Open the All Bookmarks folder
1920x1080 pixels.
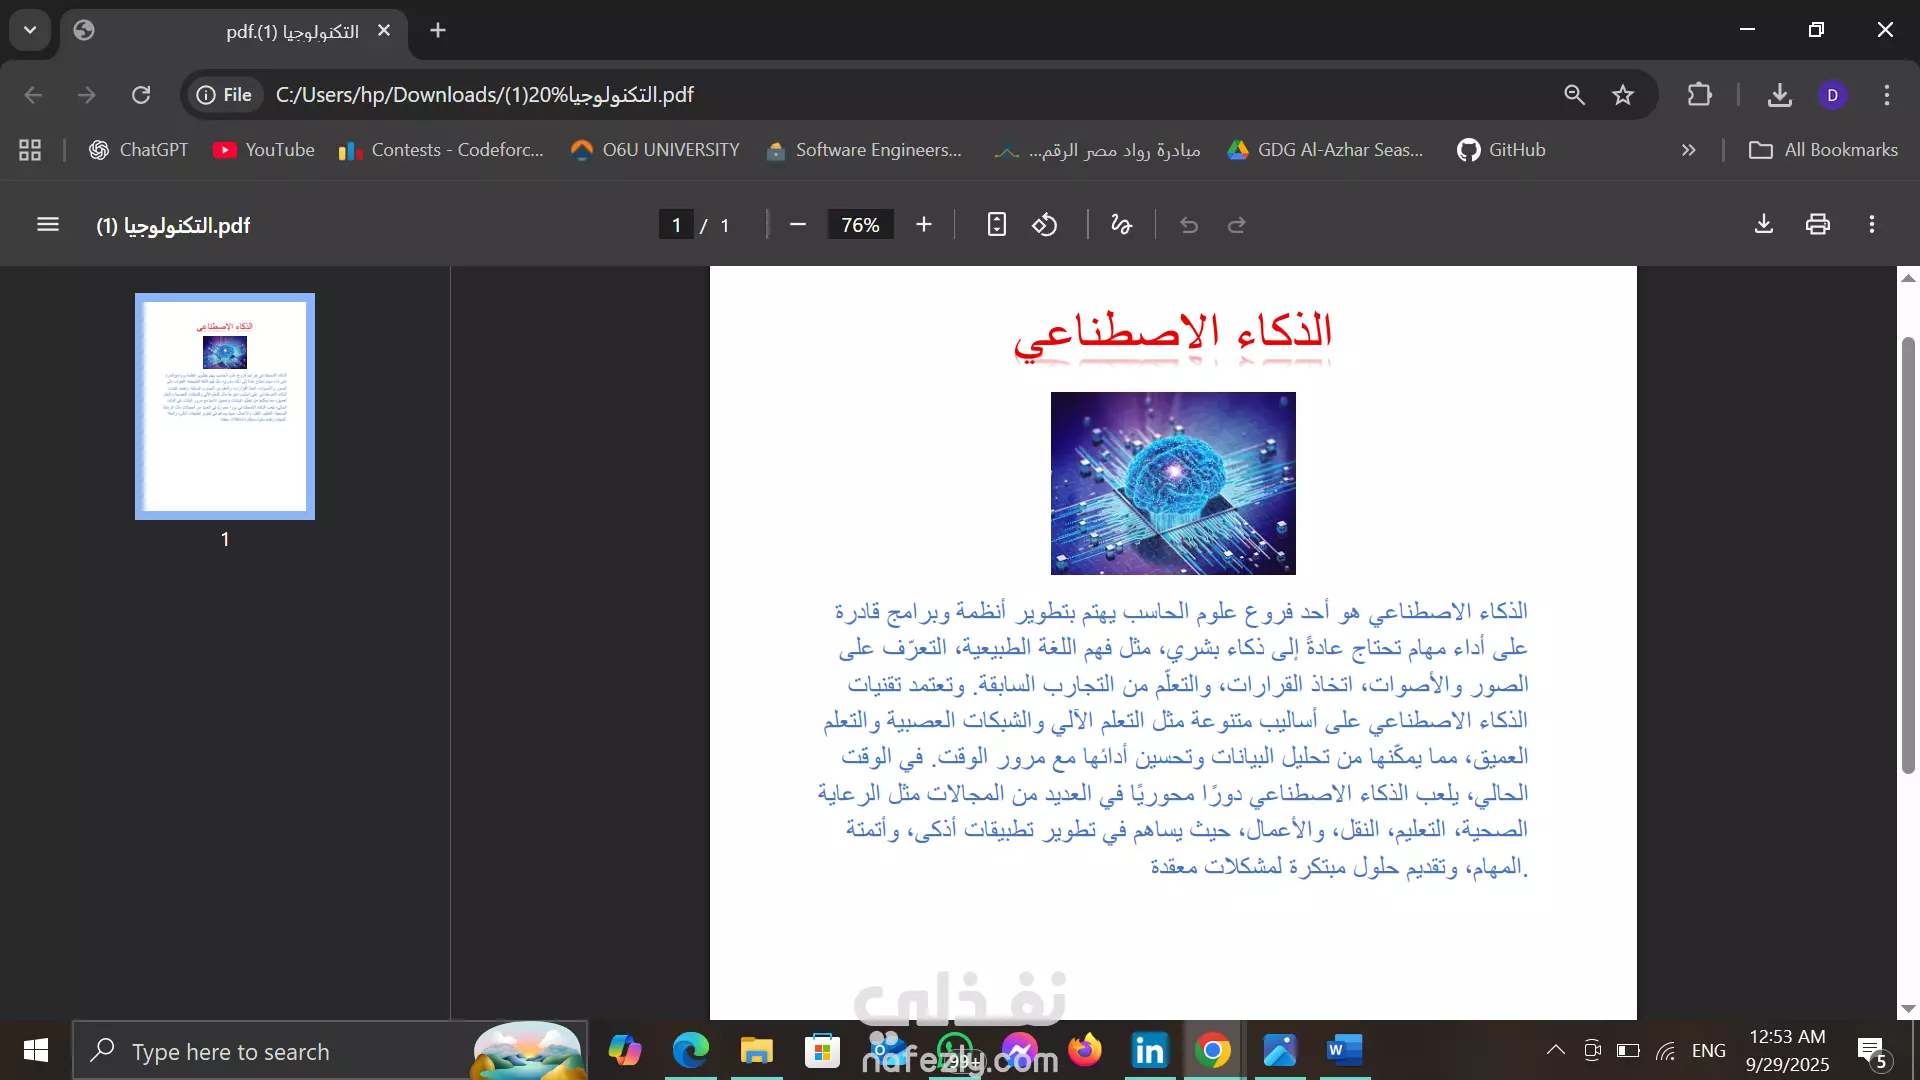click(1823, 150)
